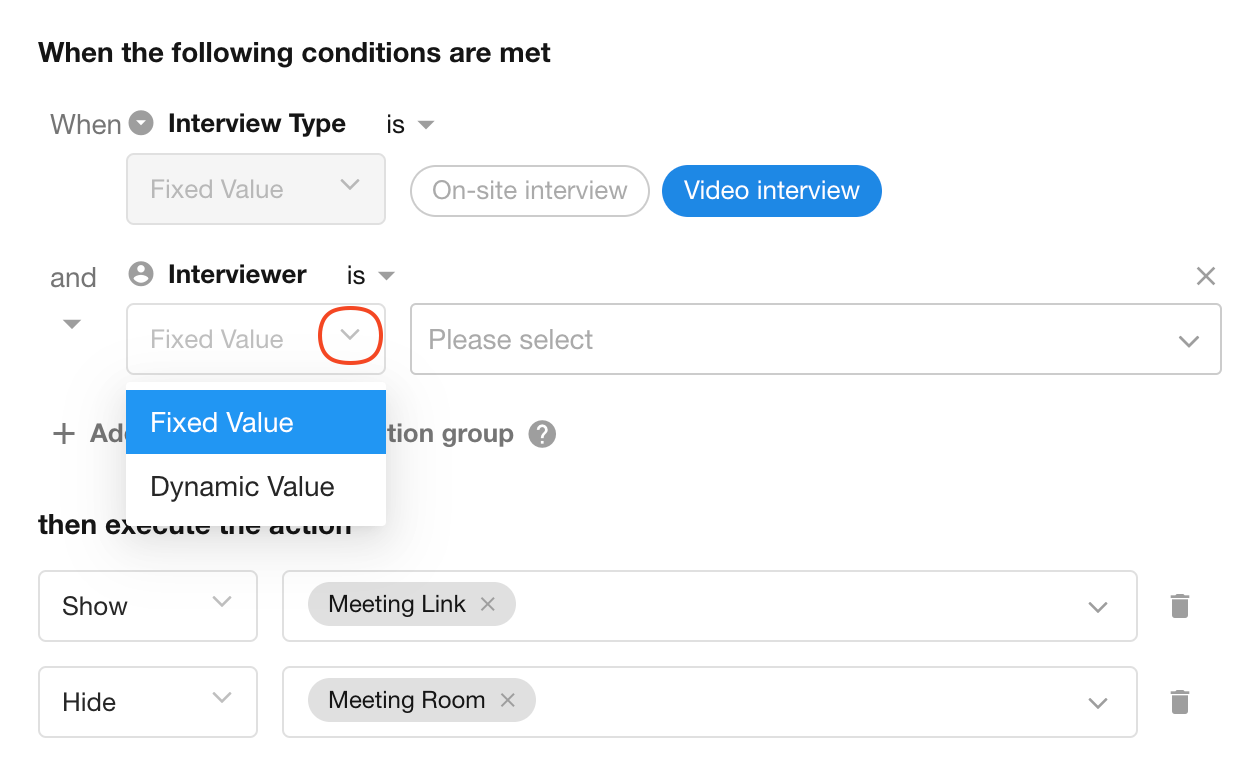Image resolution: width=1246 pixels, height=776 pixels.
Task: Click the condition group help question mark
Action: [542, 434]
